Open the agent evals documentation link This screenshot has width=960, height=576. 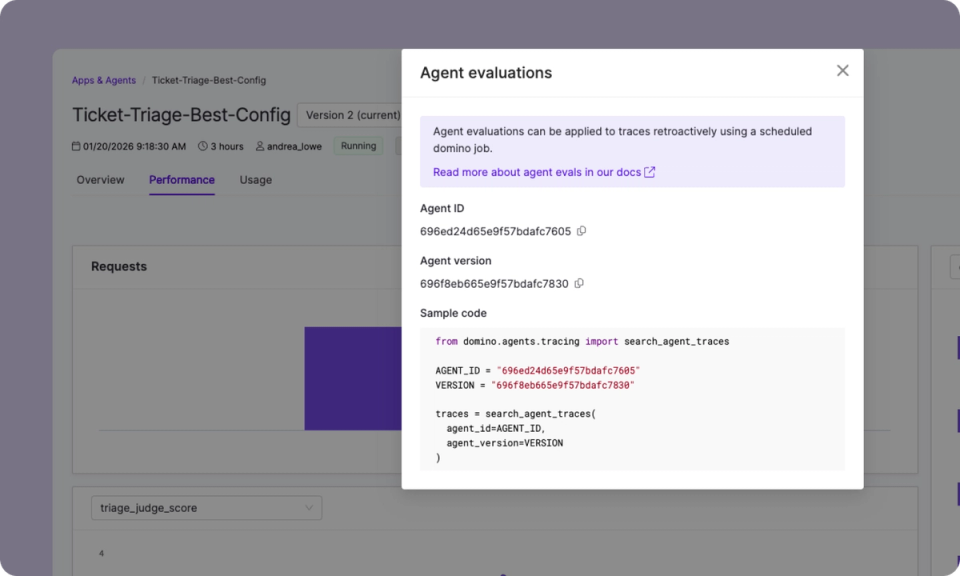point(536,172)
